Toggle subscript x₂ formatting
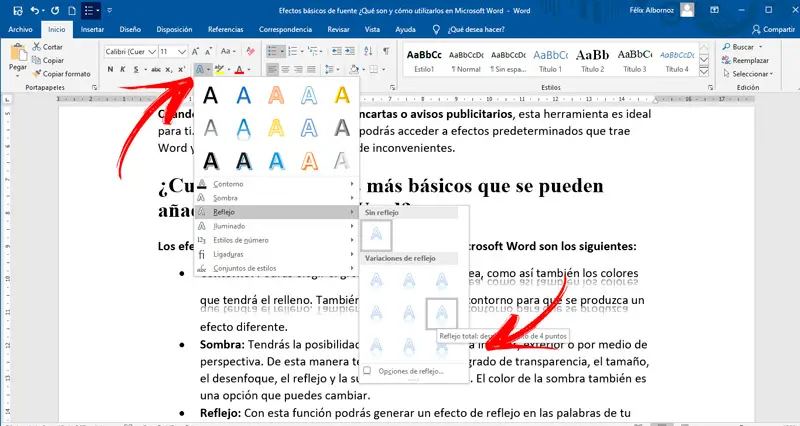 169,69
